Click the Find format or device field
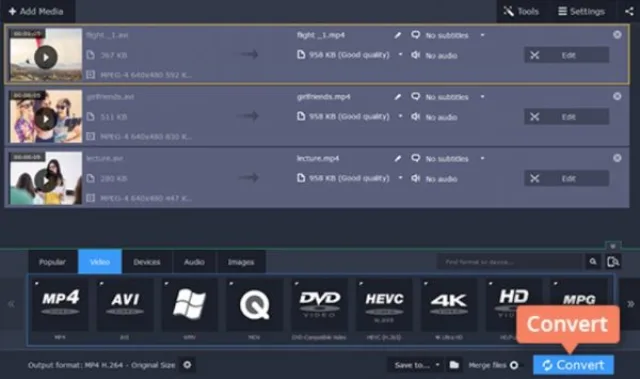 [x=510, y=262]
